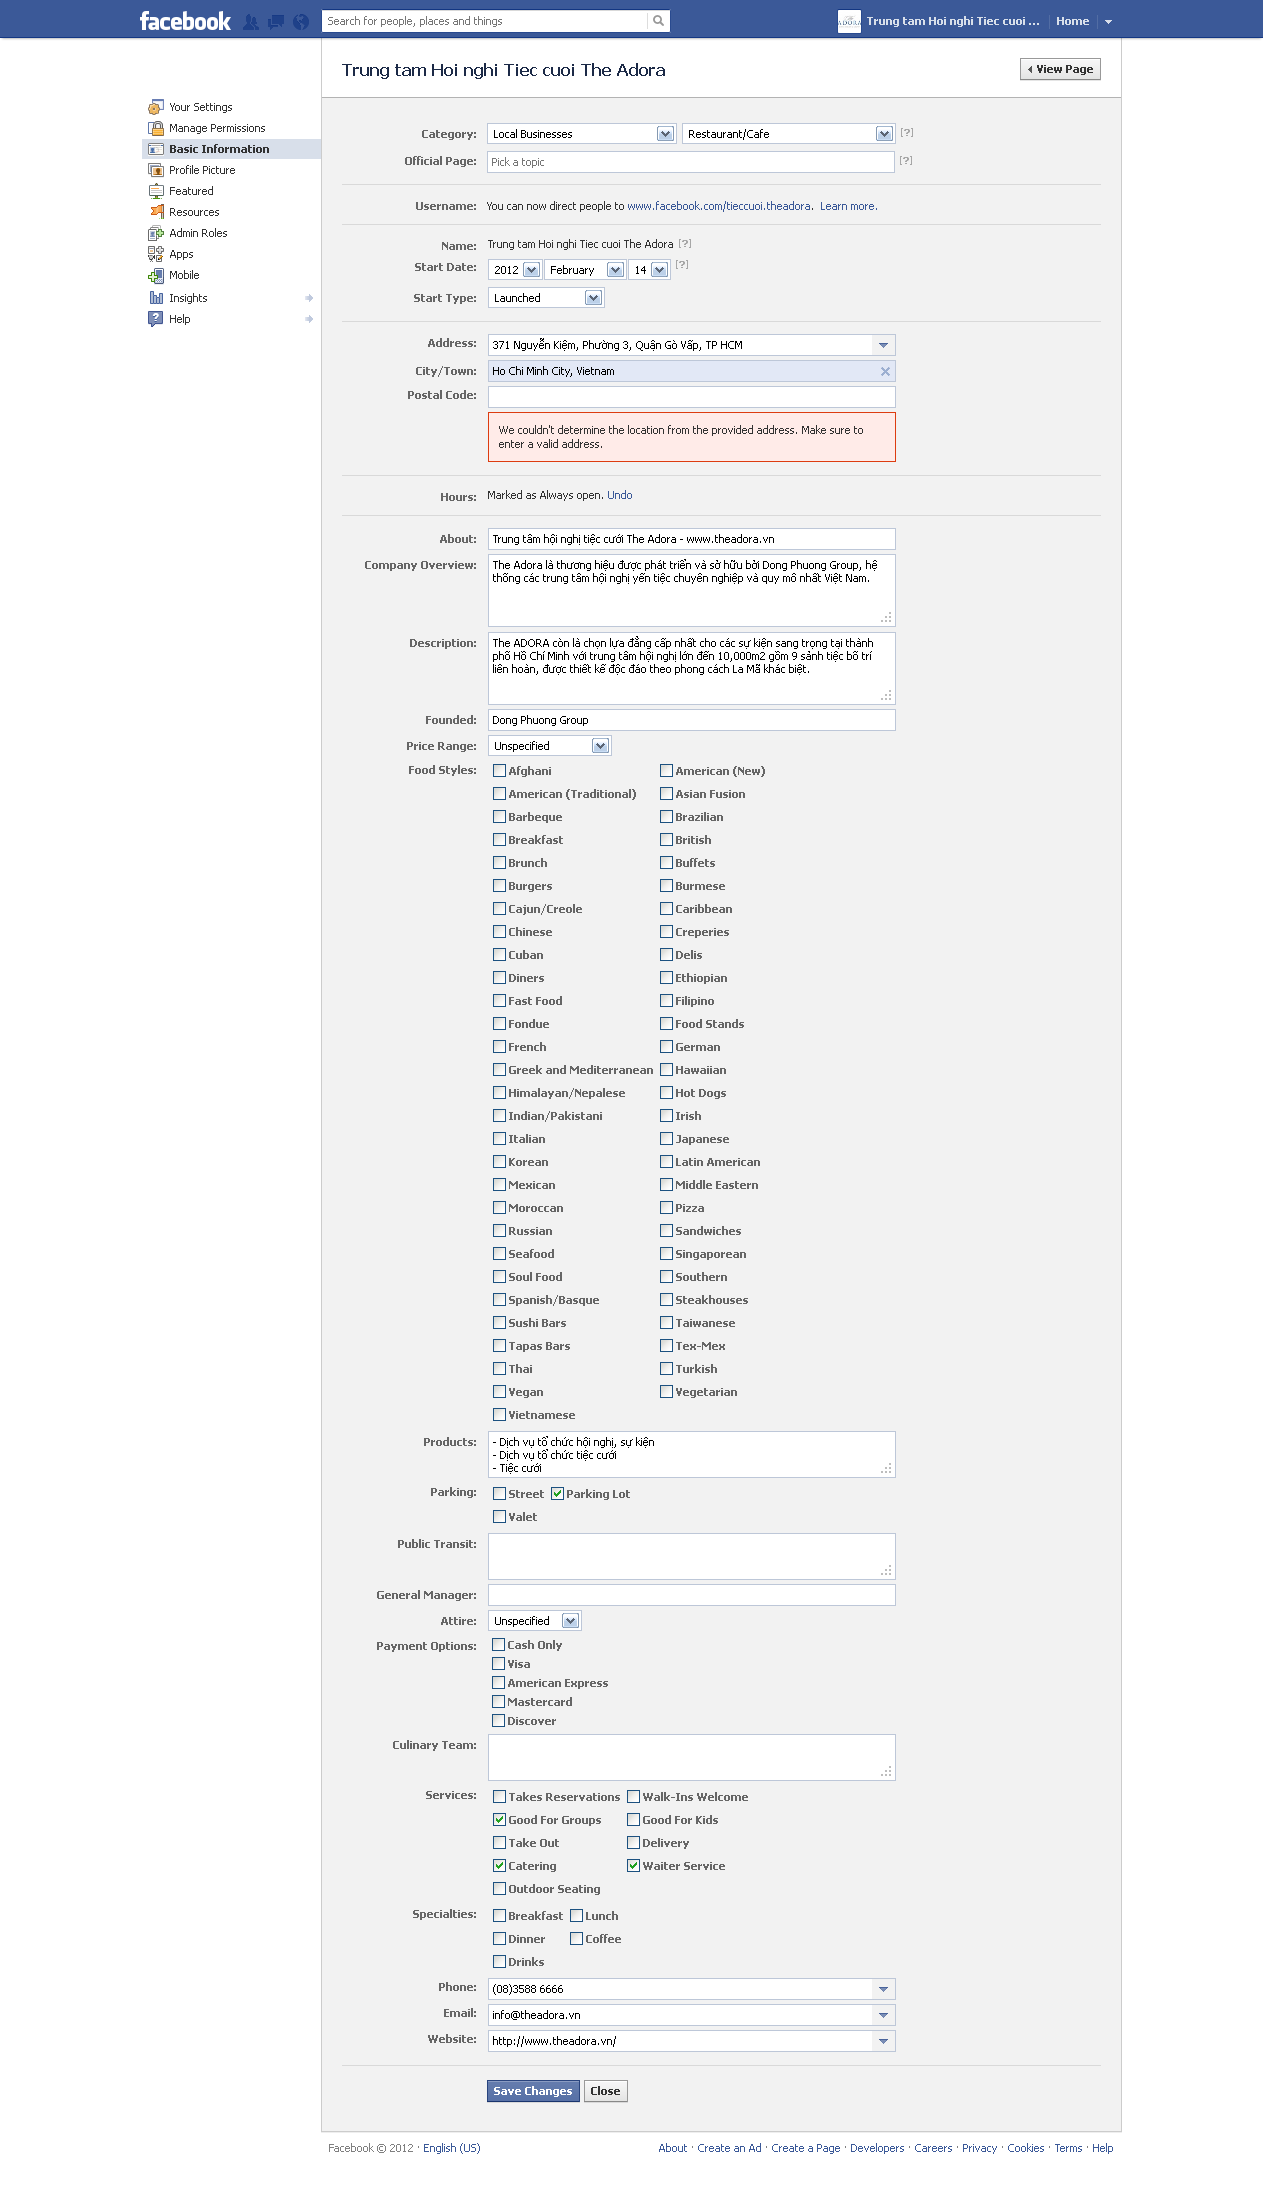Click the Undo link next to Hours

(x=619, y=495)
